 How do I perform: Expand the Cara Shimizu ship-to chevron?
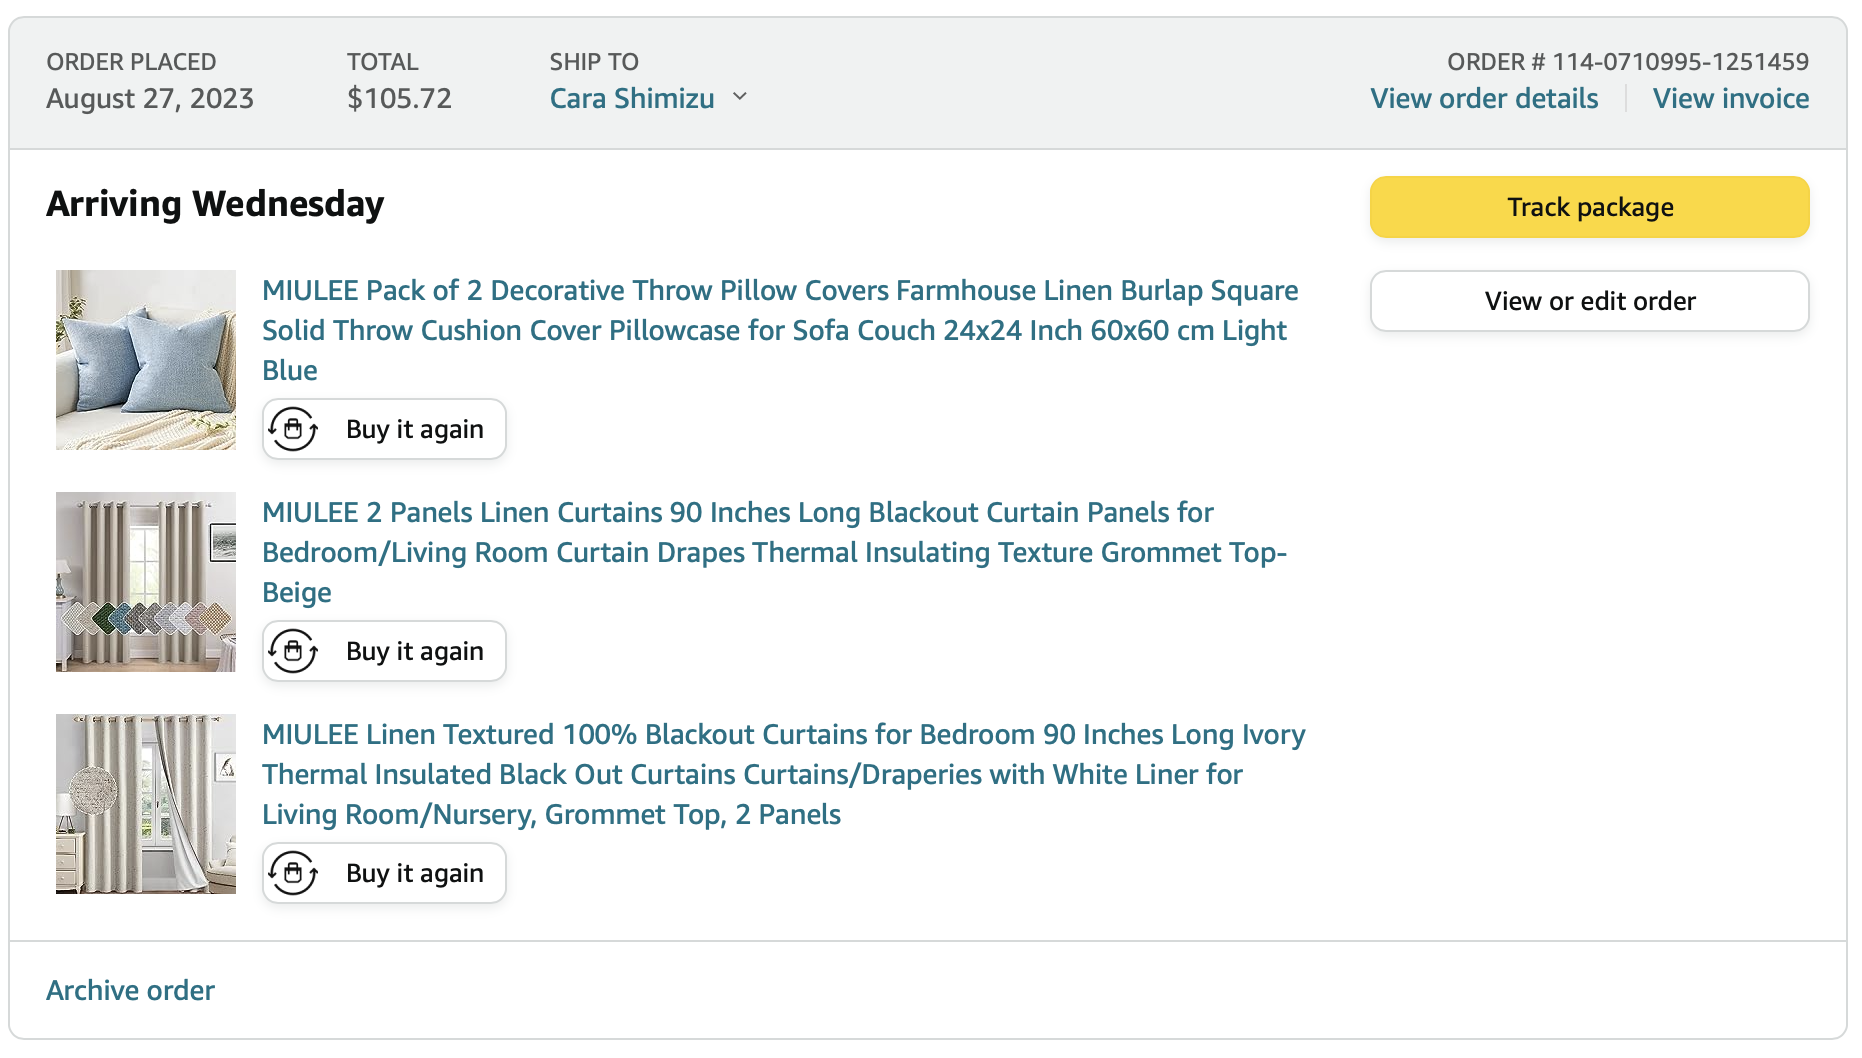click(x=740, y=97)
